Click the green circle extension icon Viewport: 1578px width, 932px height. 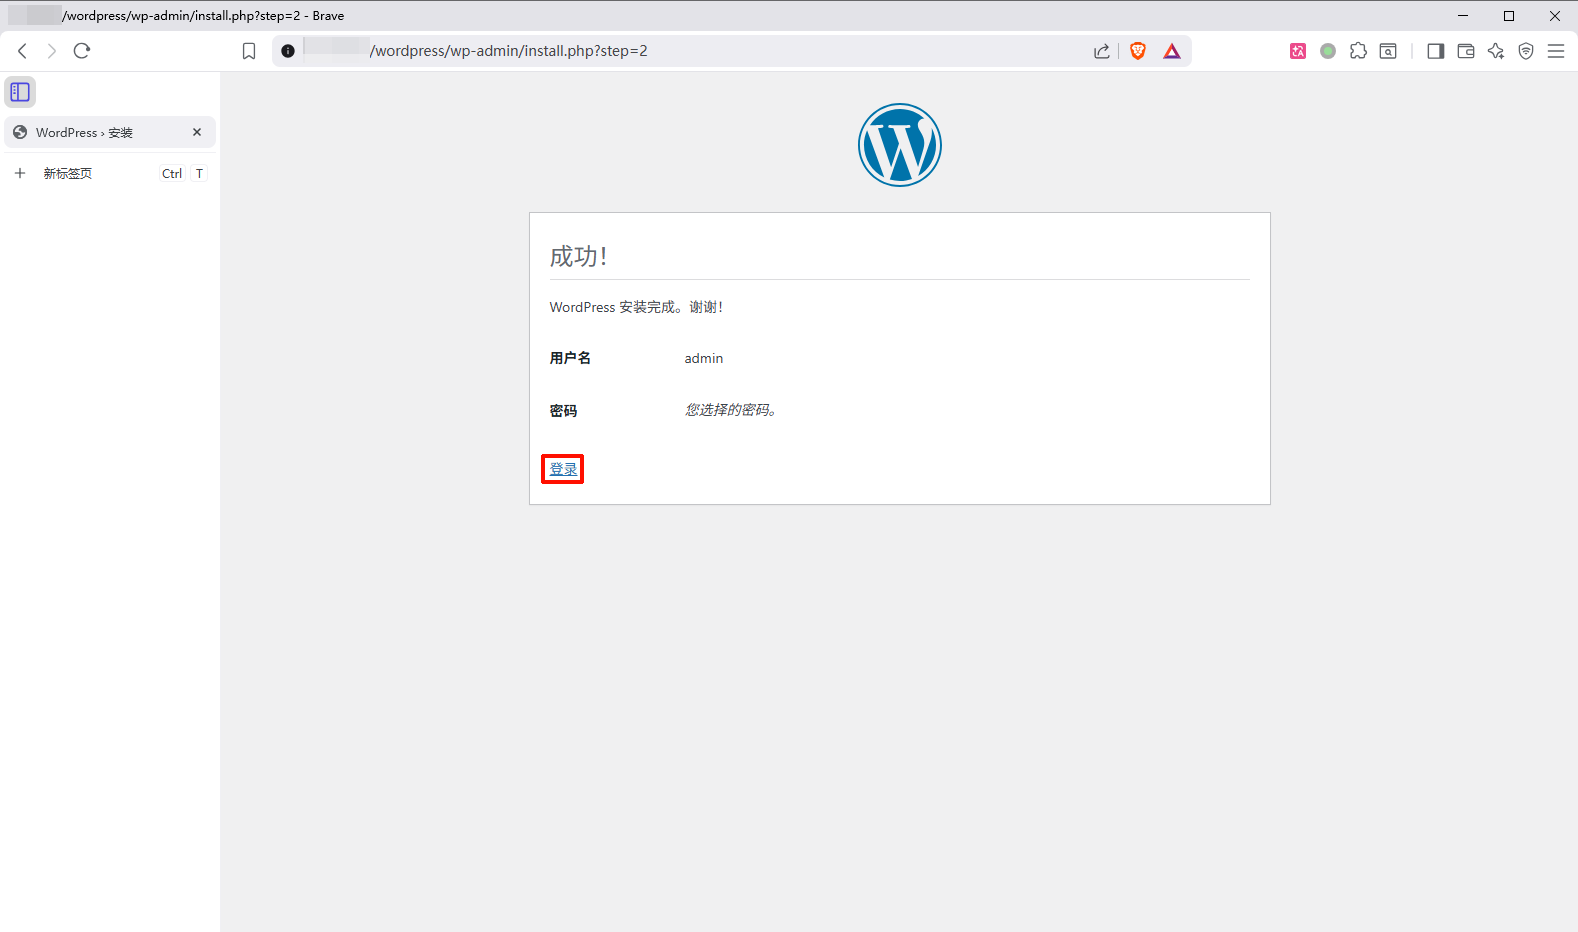tap(1328, 51)
